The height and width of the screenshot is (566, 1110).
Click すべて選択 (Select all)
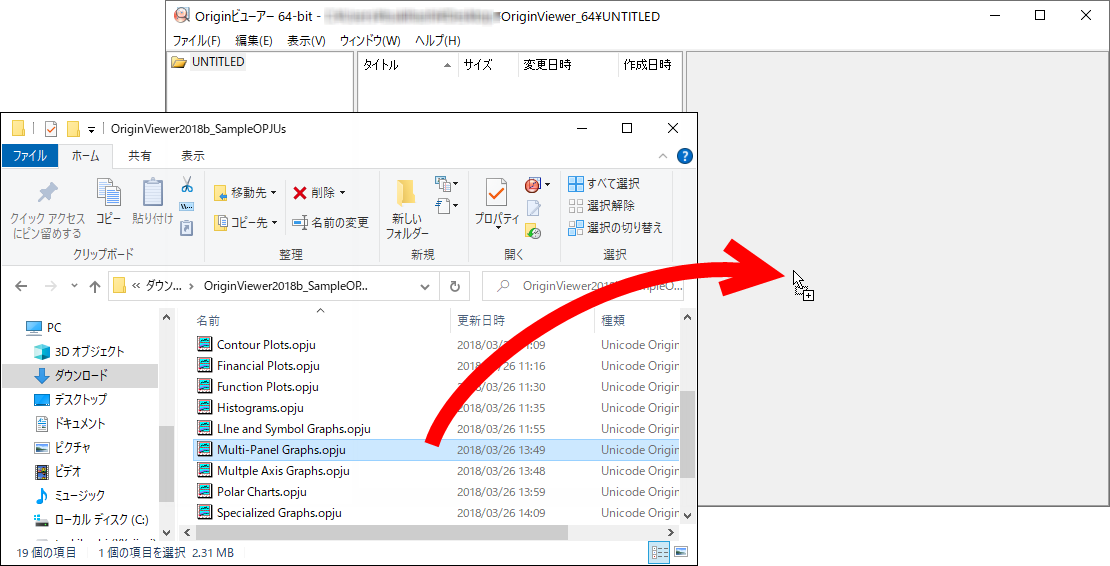pos(604,184)
